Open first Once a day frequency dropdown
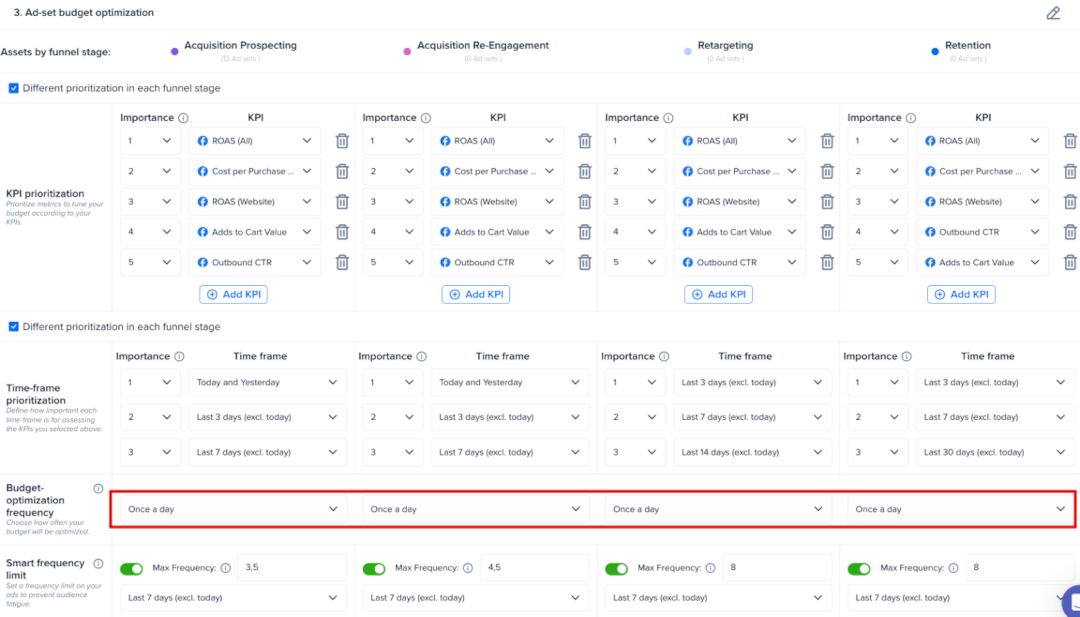This screenshot has height=617, width=1080. pos(232,509)
